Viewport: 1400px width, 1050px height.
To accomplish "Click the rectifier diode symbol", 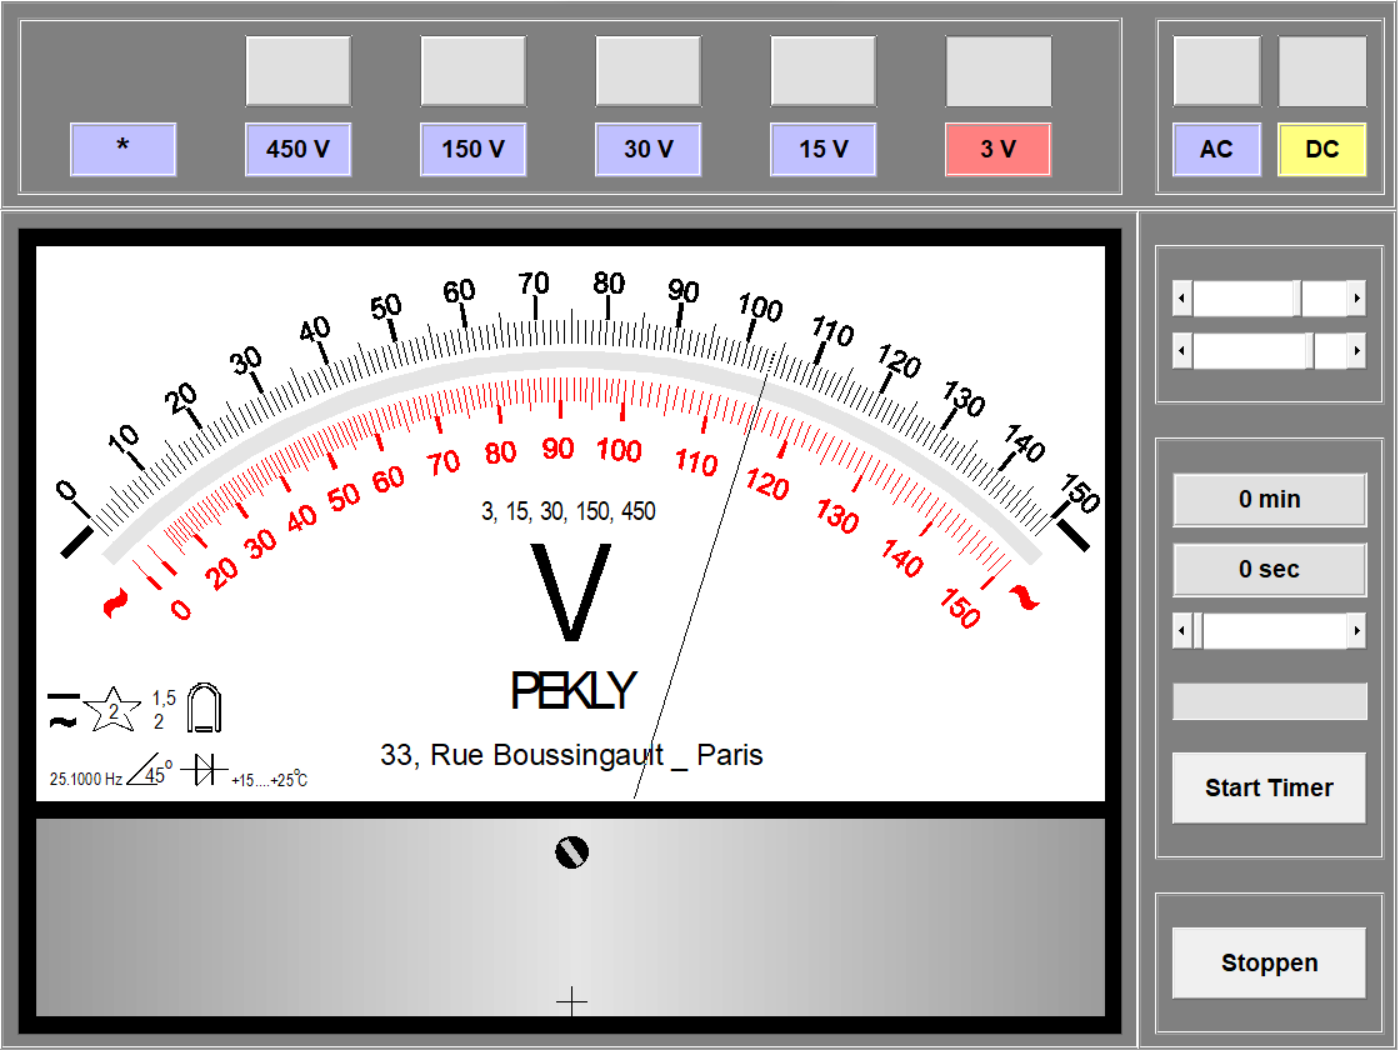I will coord(204,769).
